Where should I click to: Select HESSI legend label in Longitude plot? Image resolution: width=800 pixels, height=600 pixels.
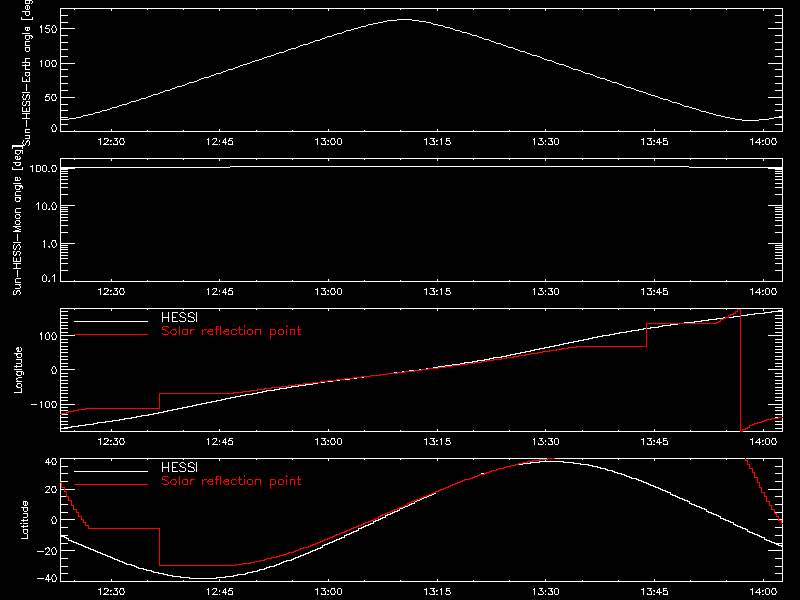(179, 317)
